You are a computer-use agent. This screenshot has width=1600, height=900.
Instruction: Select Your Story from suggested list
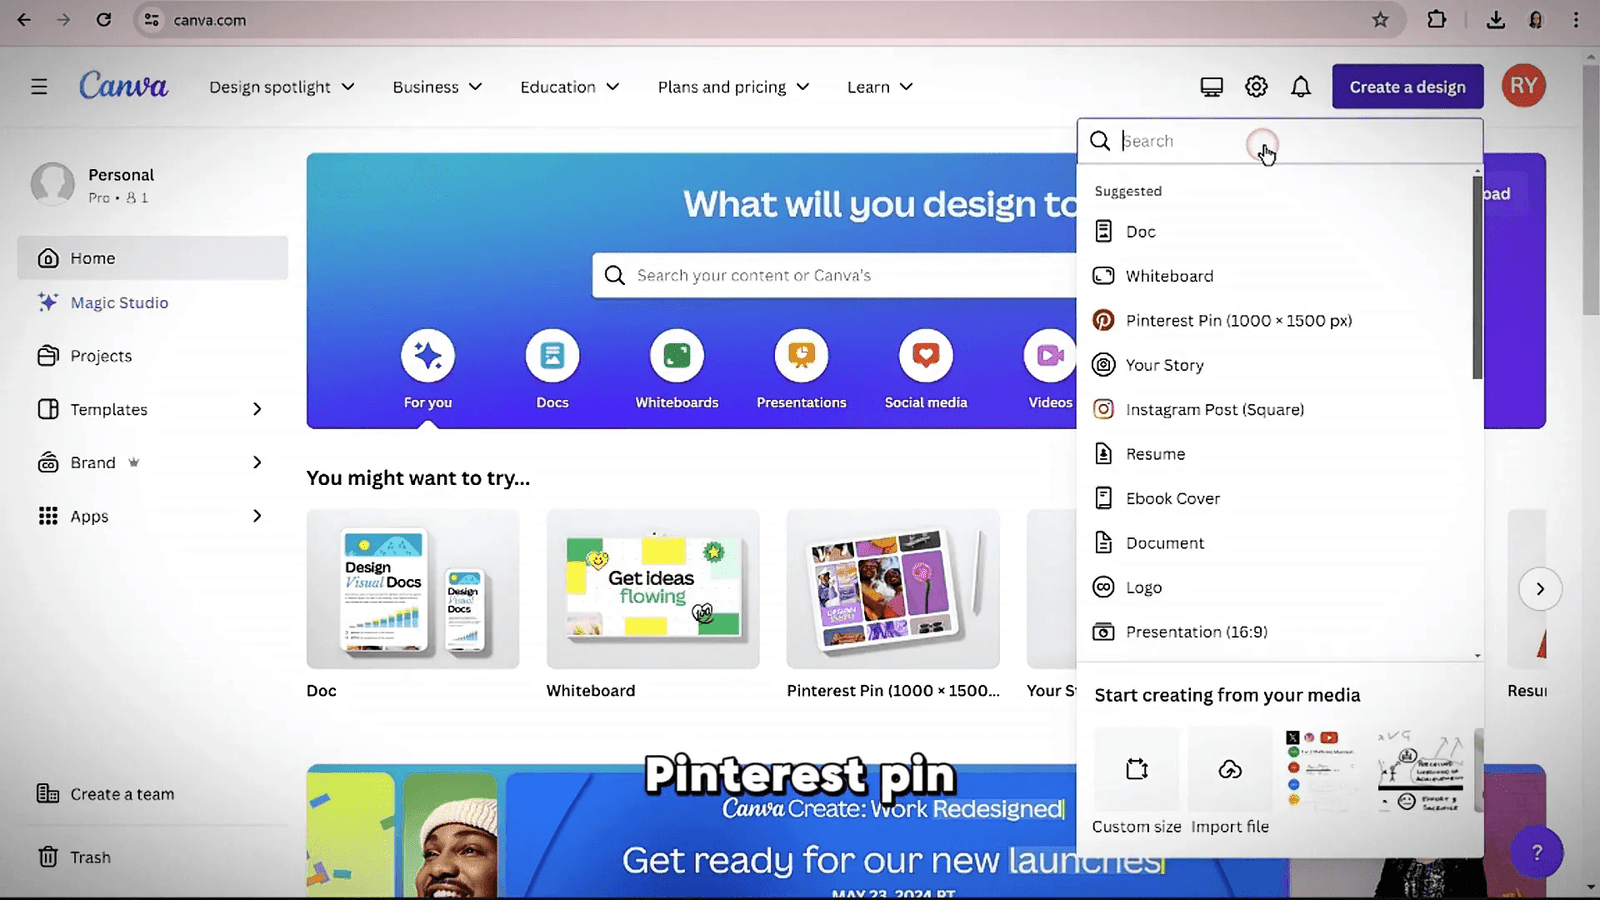click(x=1276, y=365)
